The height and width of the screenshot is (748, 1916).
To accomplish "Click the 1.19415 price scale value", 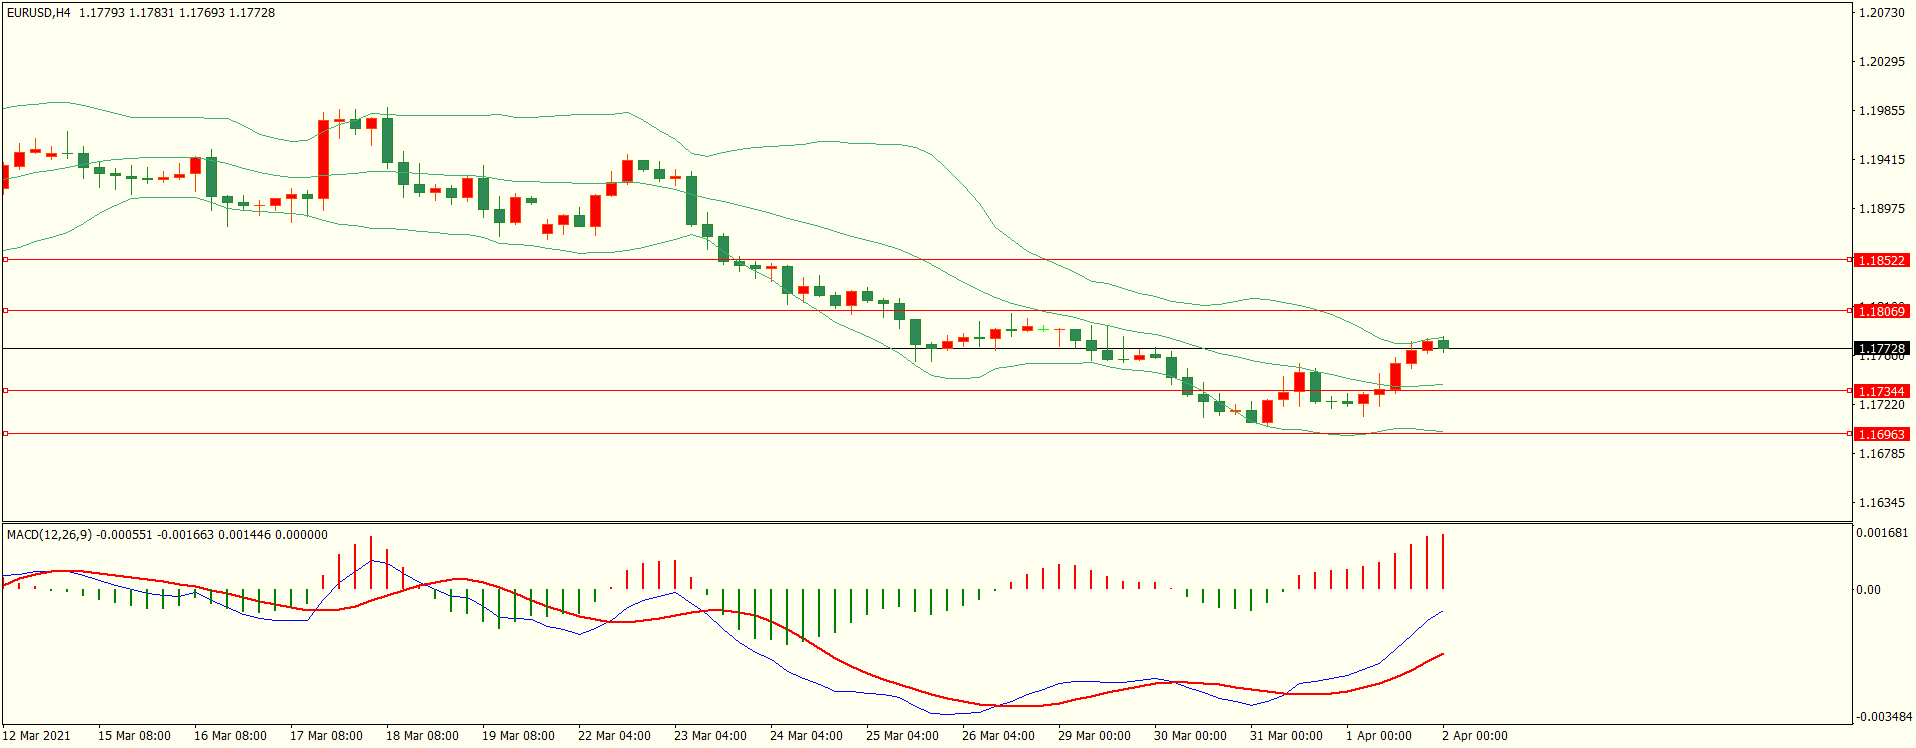I will click(1881, 160).
